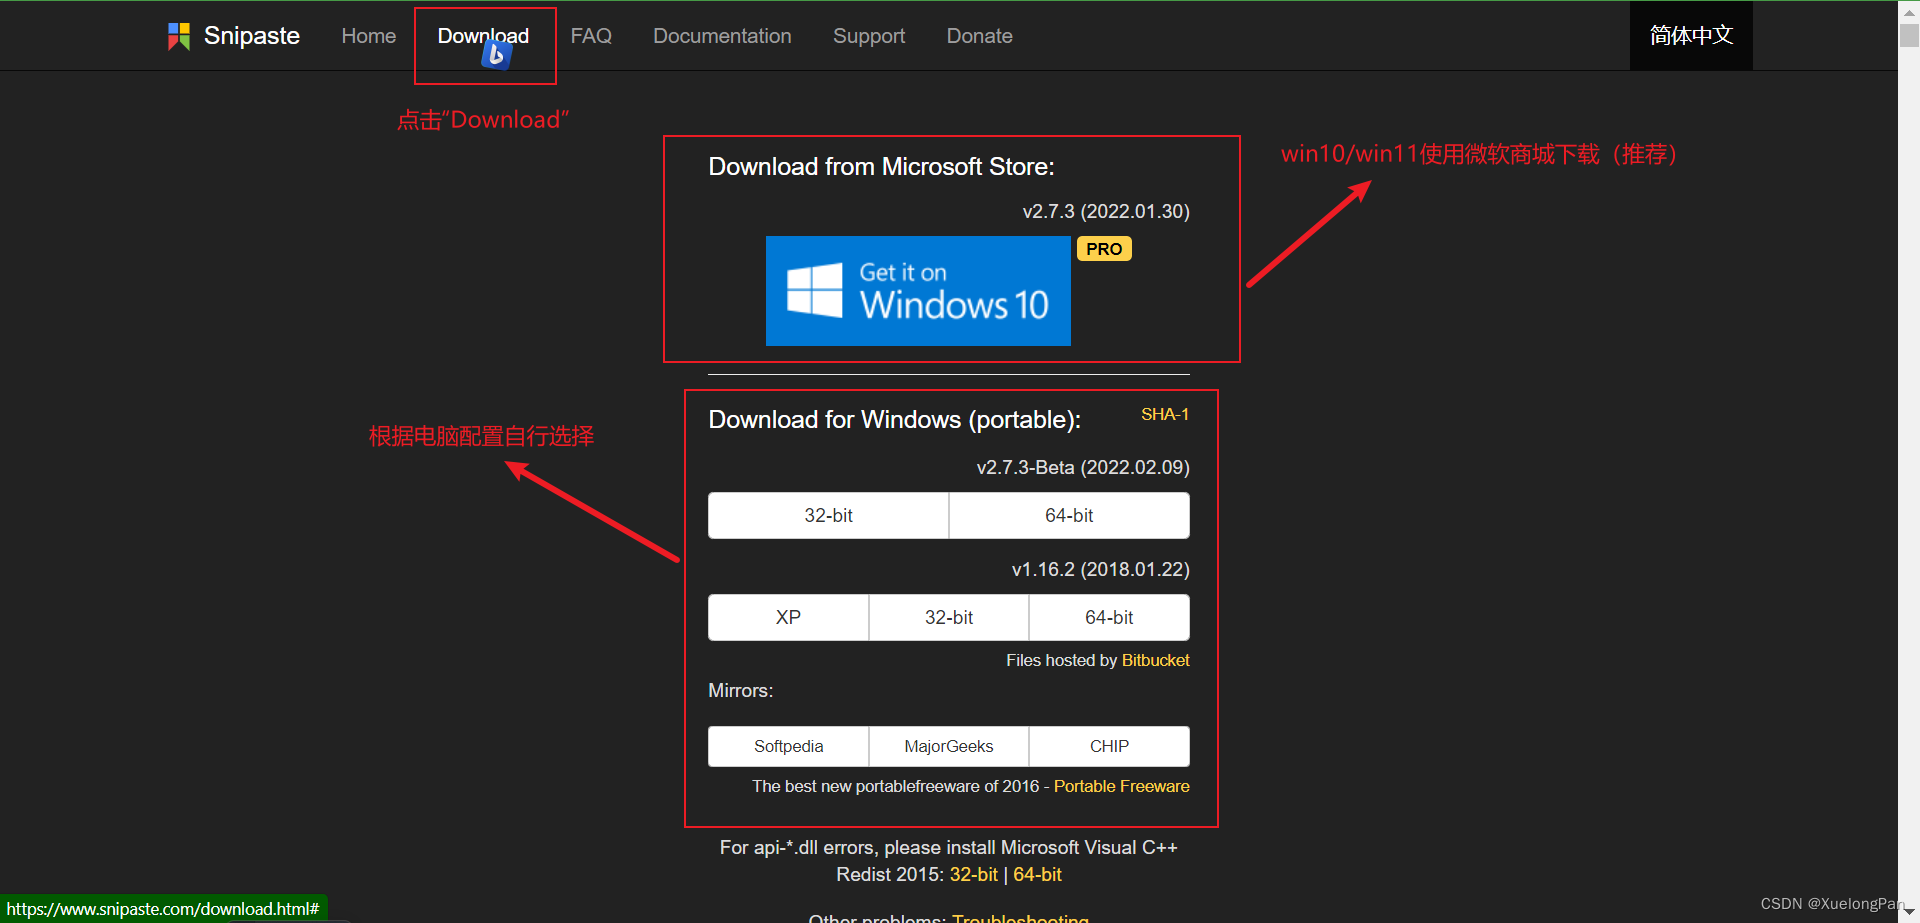Download v2.7.3-Beta 64-bit build

pos(1069,516)
